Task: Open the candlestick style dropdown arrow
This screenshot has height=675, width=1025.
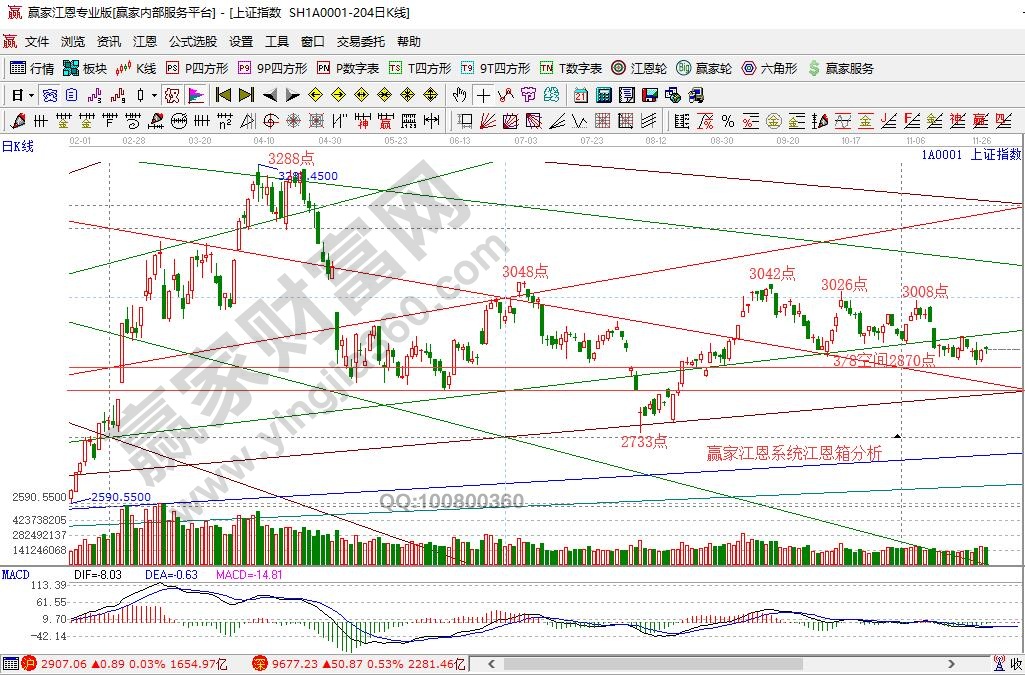Action: (154, 95)
